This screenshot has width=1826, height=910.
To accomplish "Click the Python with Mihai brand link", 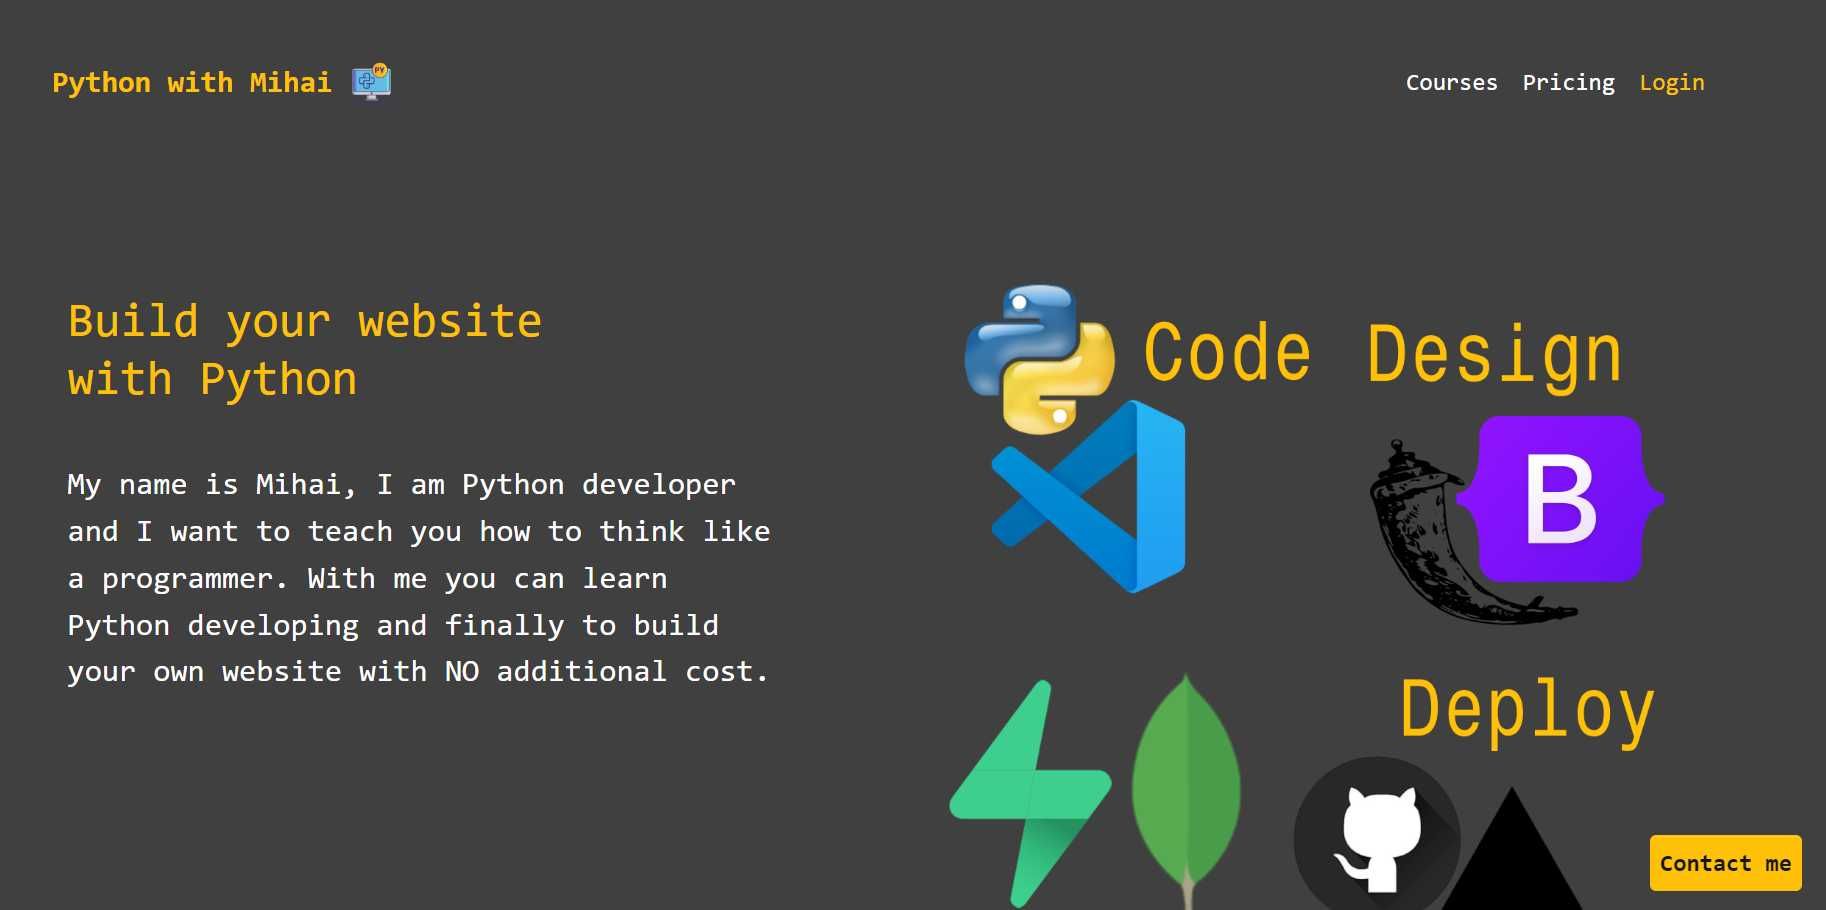I will 192,82.
